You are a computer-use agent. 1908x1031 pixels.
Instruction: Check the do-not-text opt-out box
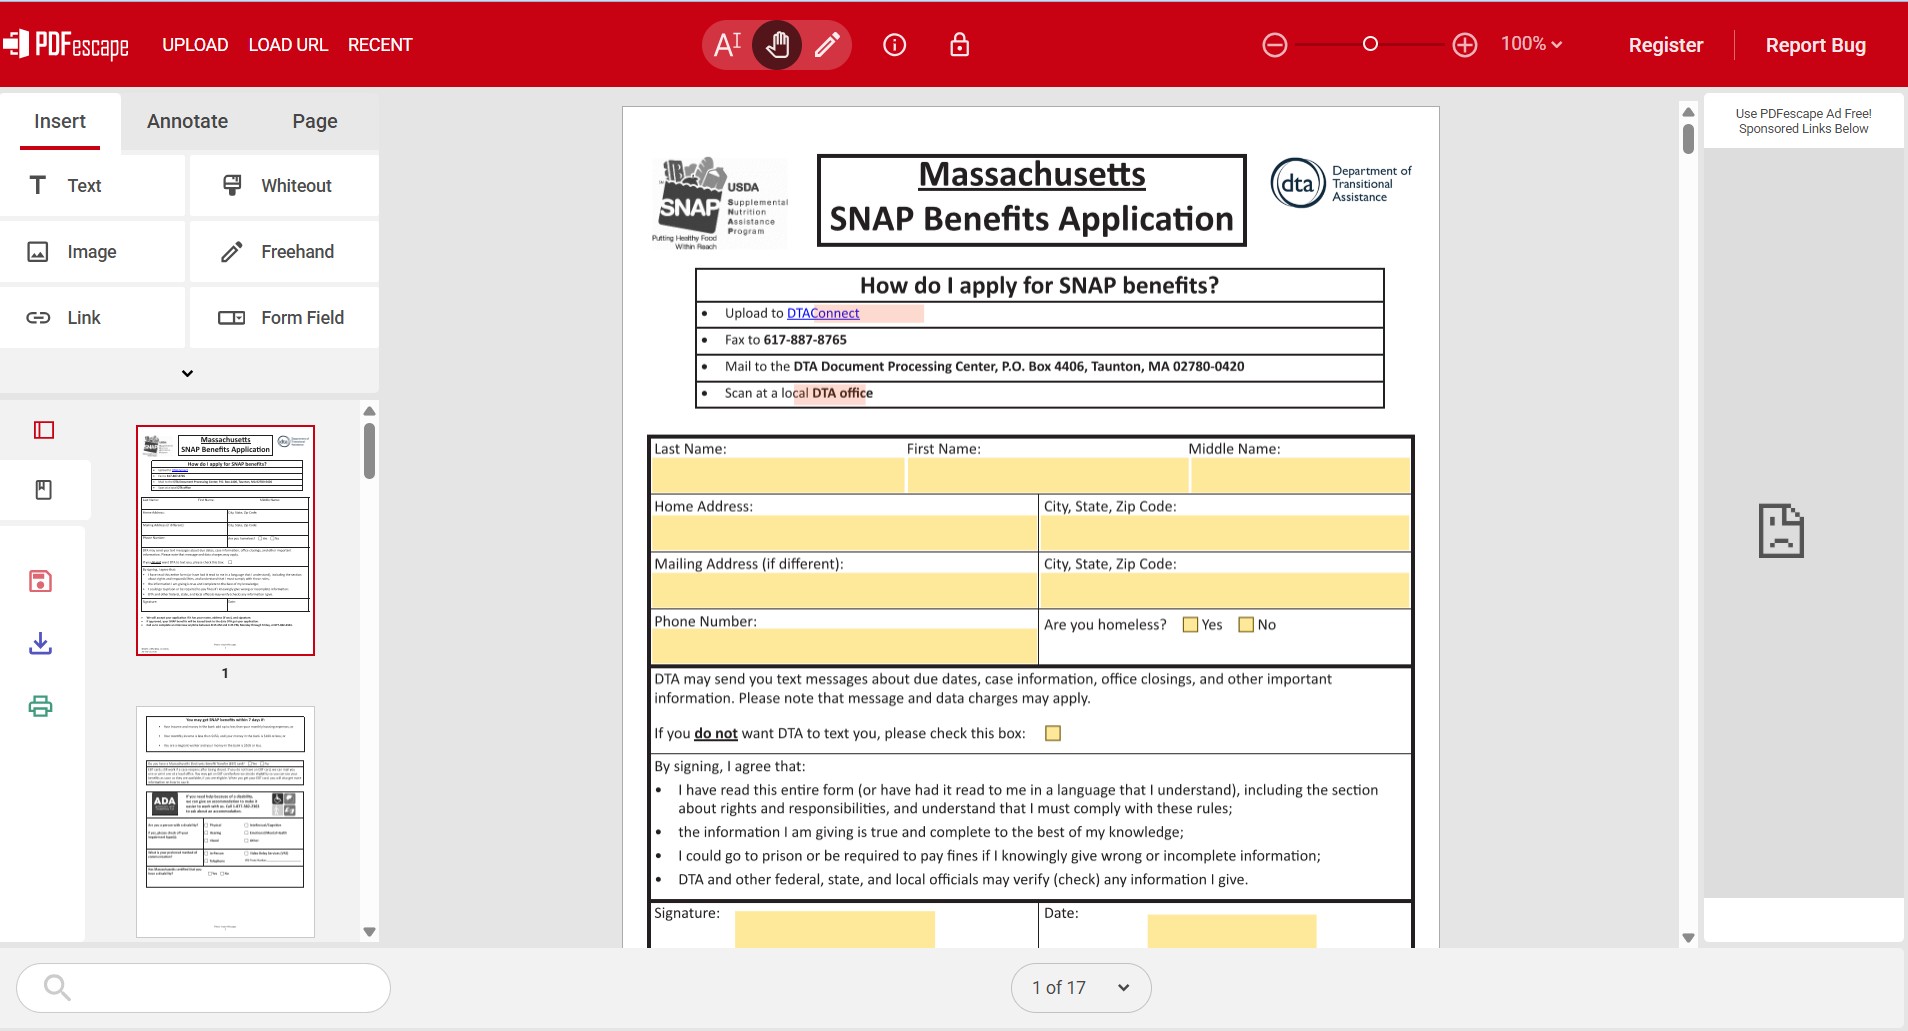1053,732
